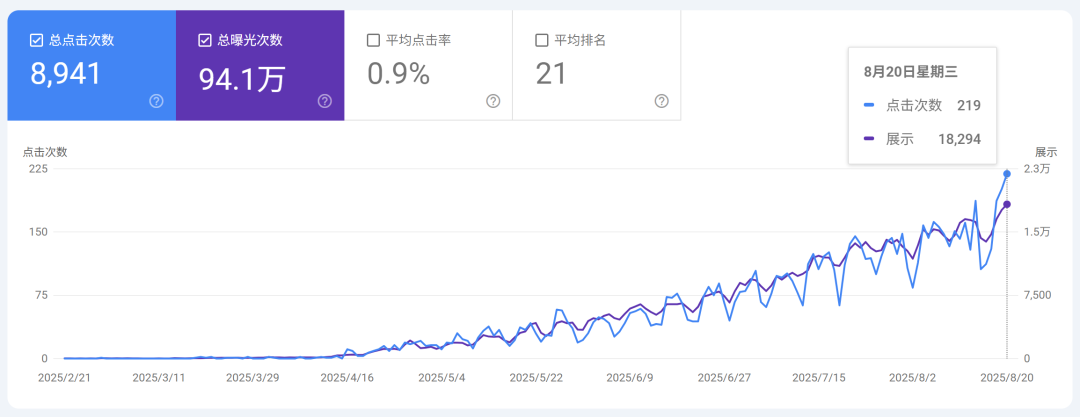The image size is (1080, 417).
Task: Open help icon on 总曝光次数 card
Action: click(325, 101)
